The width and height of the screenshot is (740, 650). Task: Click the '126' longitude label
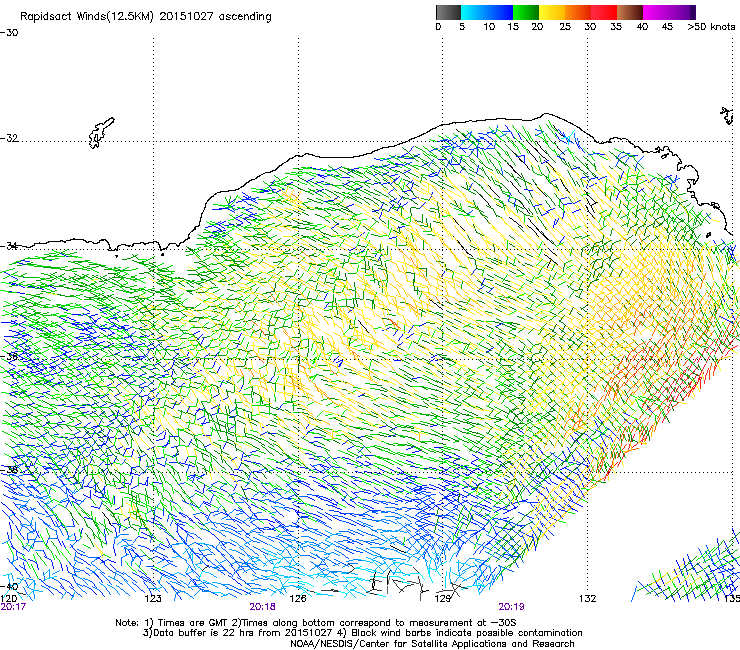pos(298,599)
